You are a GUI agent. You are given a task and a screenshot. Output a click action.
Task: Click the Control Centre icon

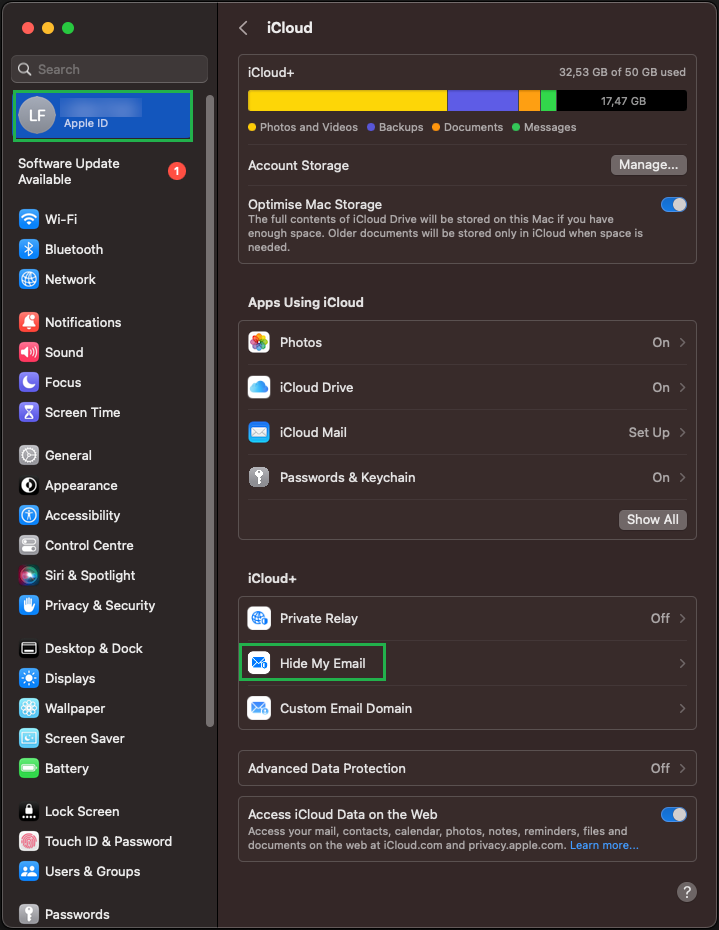(x=28, y=545)
